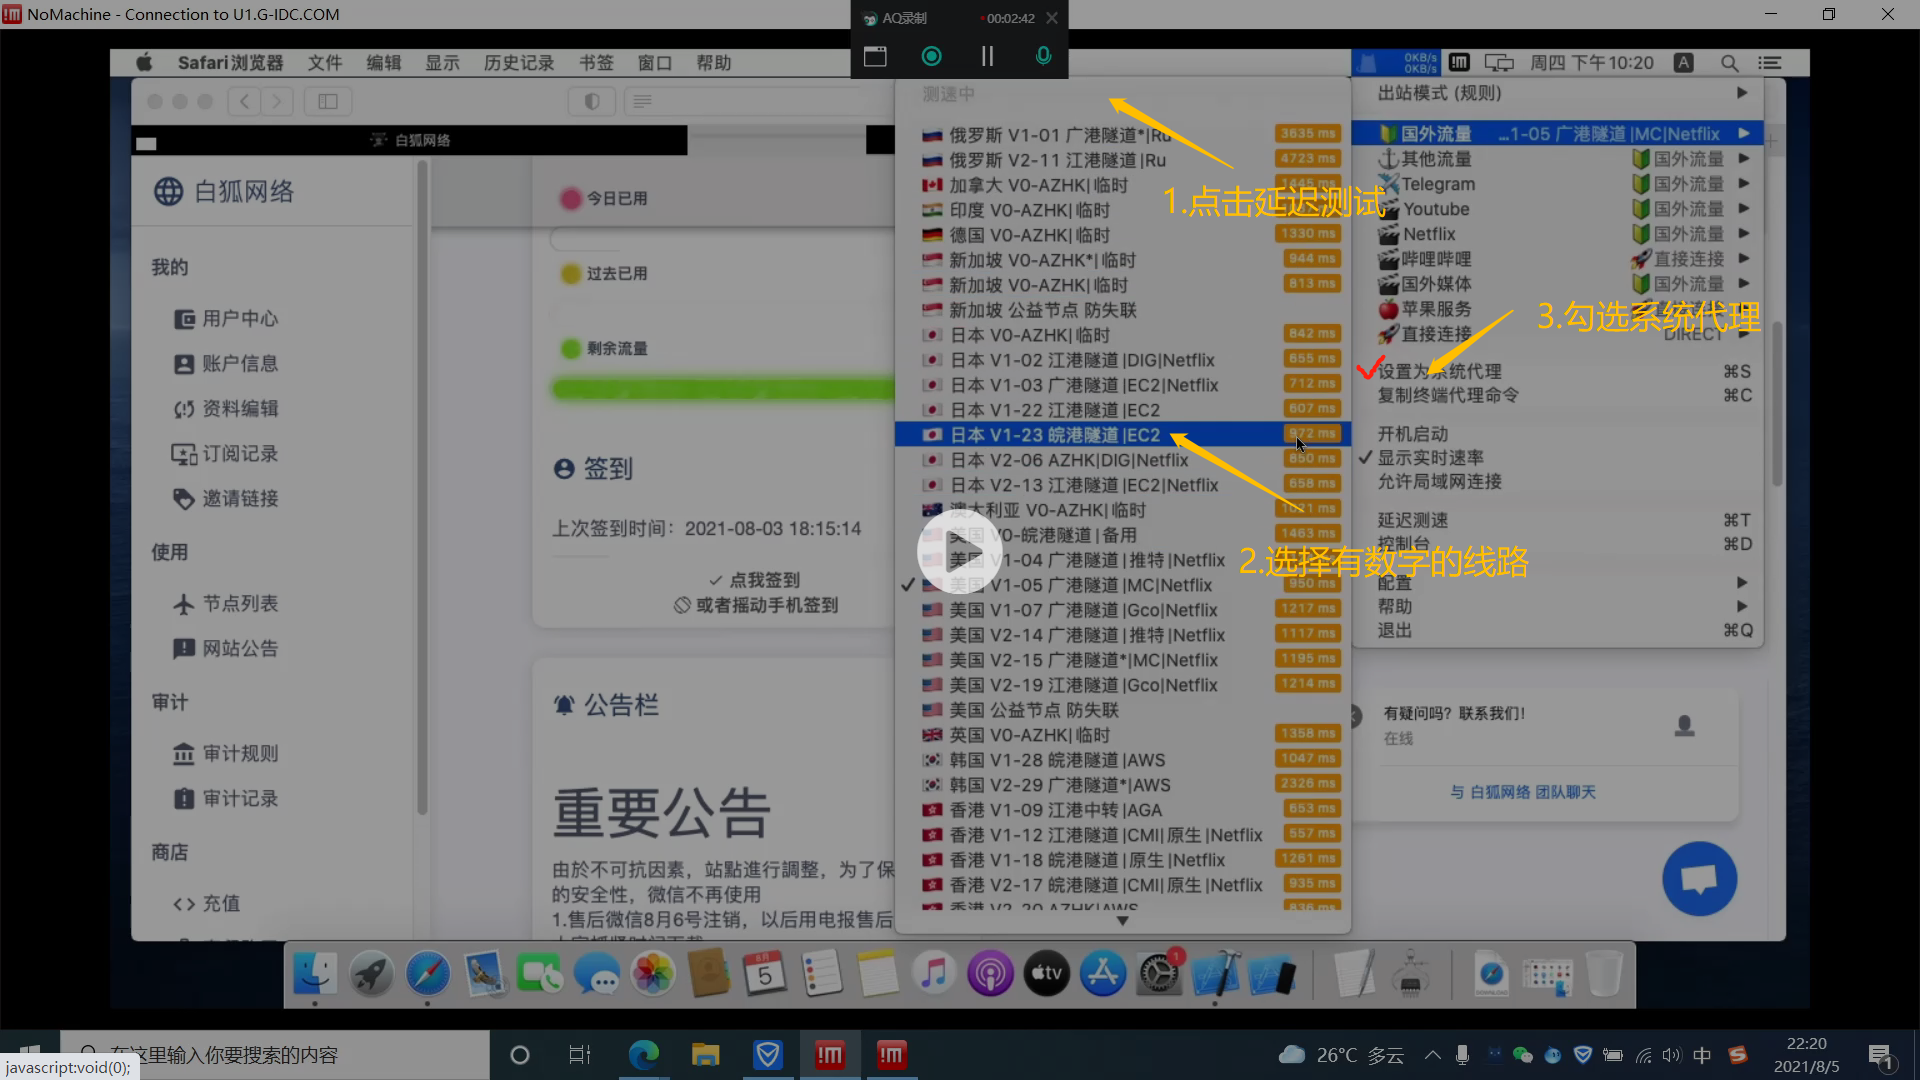Open Control Center list icon in menu bar
Viewport: 1920px width, 1080px height.
[1770, 63]
